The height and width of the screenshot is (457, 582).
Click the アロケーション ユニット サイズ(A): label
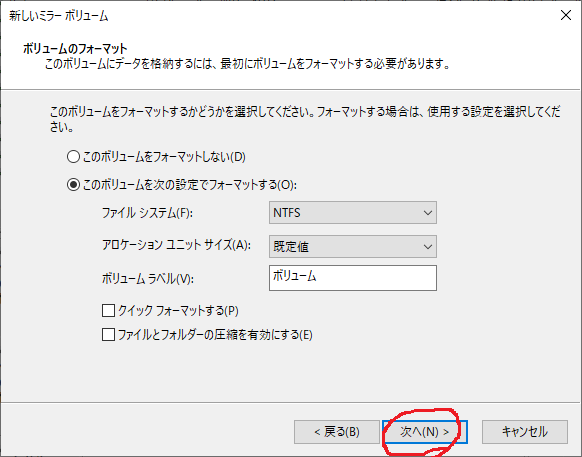pyautogui.click(x=176, y=245)
